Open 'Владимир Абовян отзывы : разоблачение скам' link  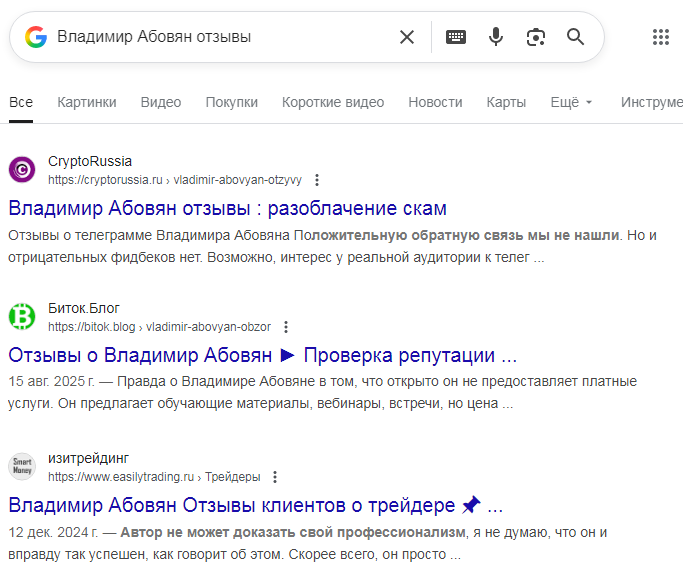pyautogui.click(x=227, y=208)
